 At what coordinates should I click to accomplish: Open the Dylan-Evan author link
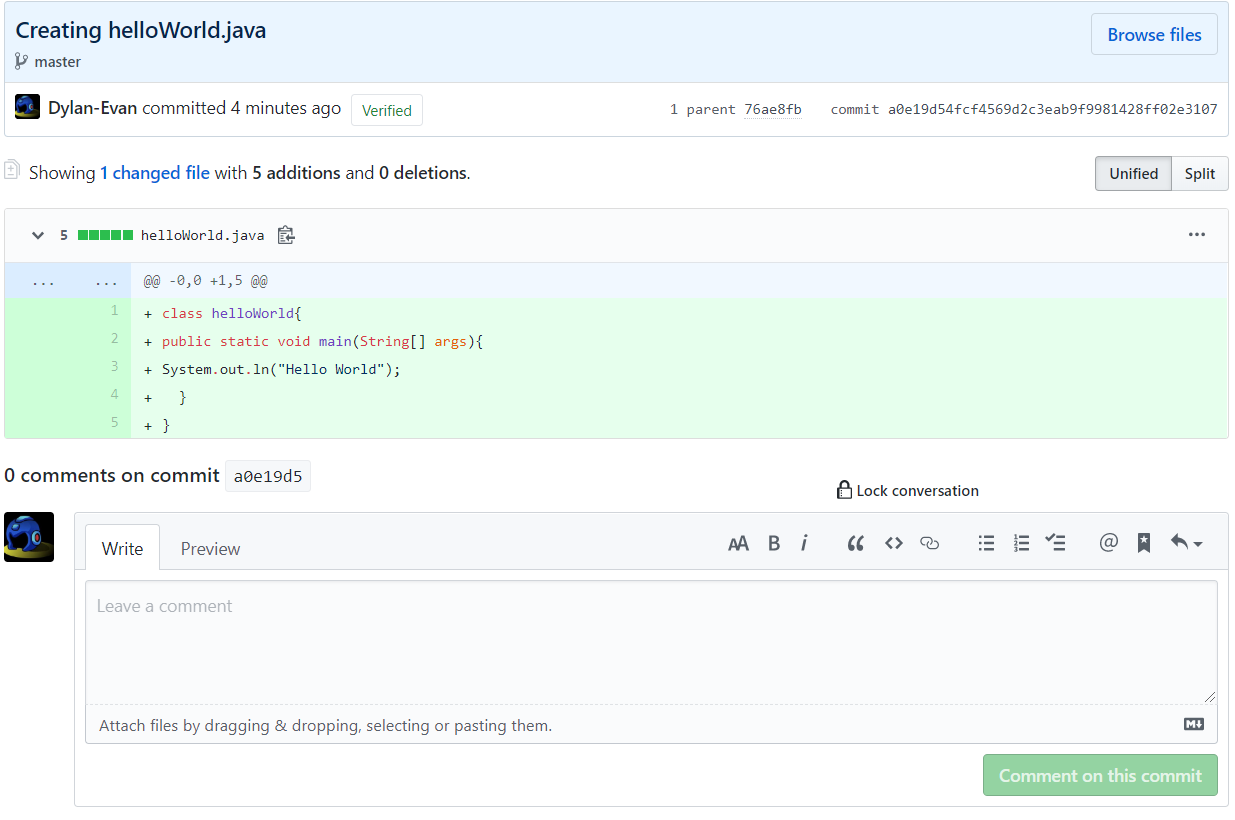coord(93,108)
